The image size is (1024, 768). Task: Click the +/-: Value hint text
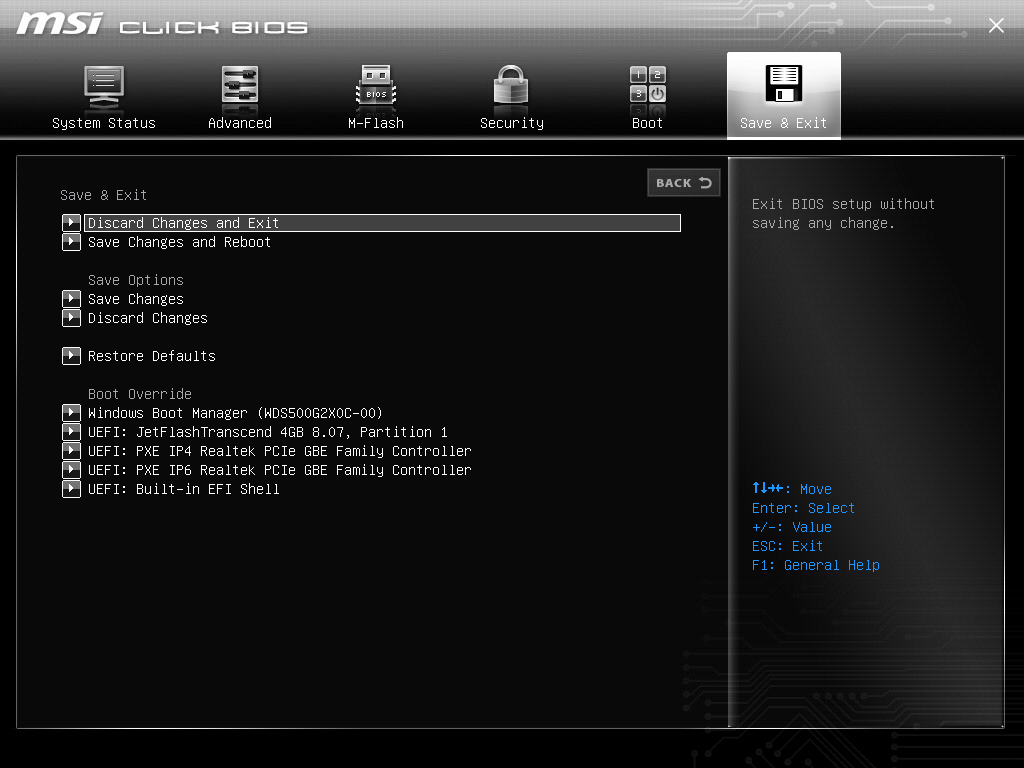click(792, 527)
